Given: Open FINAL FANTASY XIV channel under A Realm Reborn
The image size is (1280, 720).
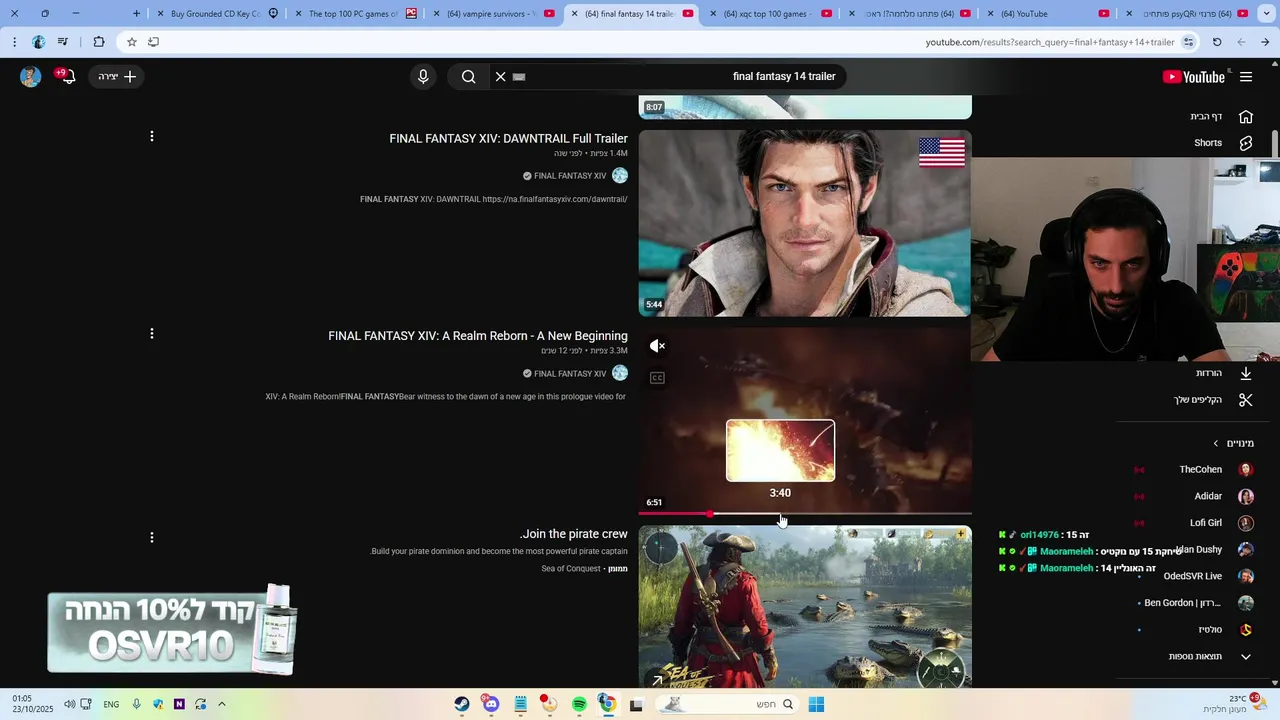Looking at the screenshot, I should click(x=569, y=374).
